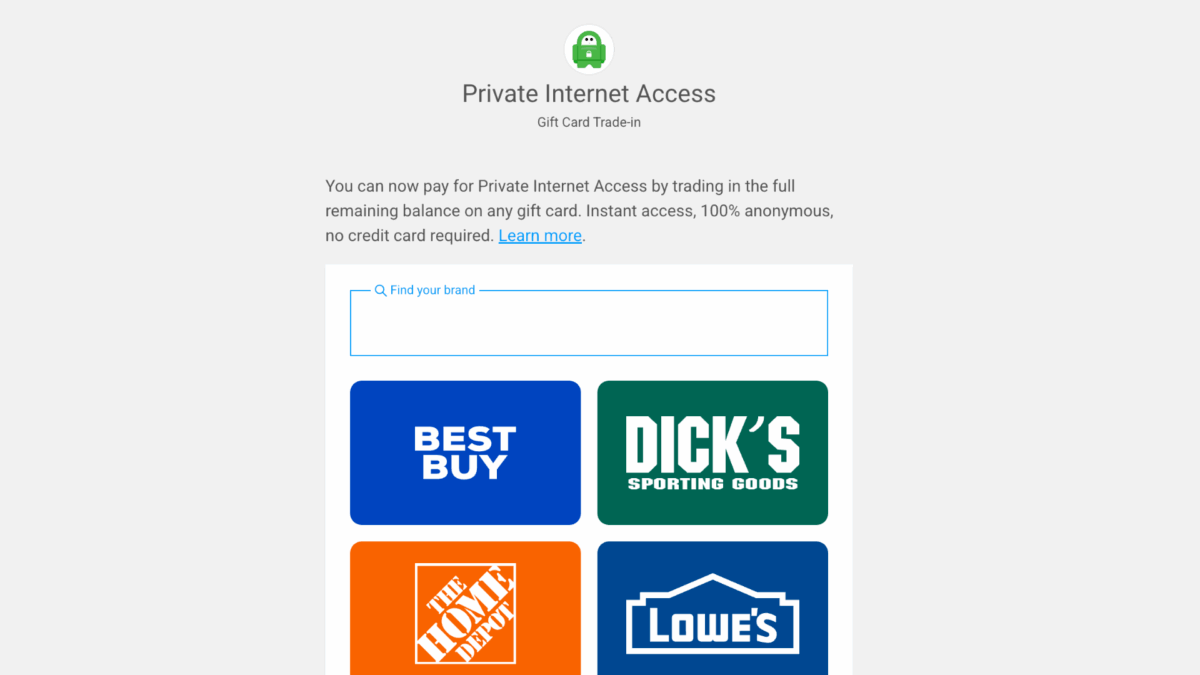Click the magnifier icon beside Find your brand
The image size is (1200, 675).
[x=380, y=290]
